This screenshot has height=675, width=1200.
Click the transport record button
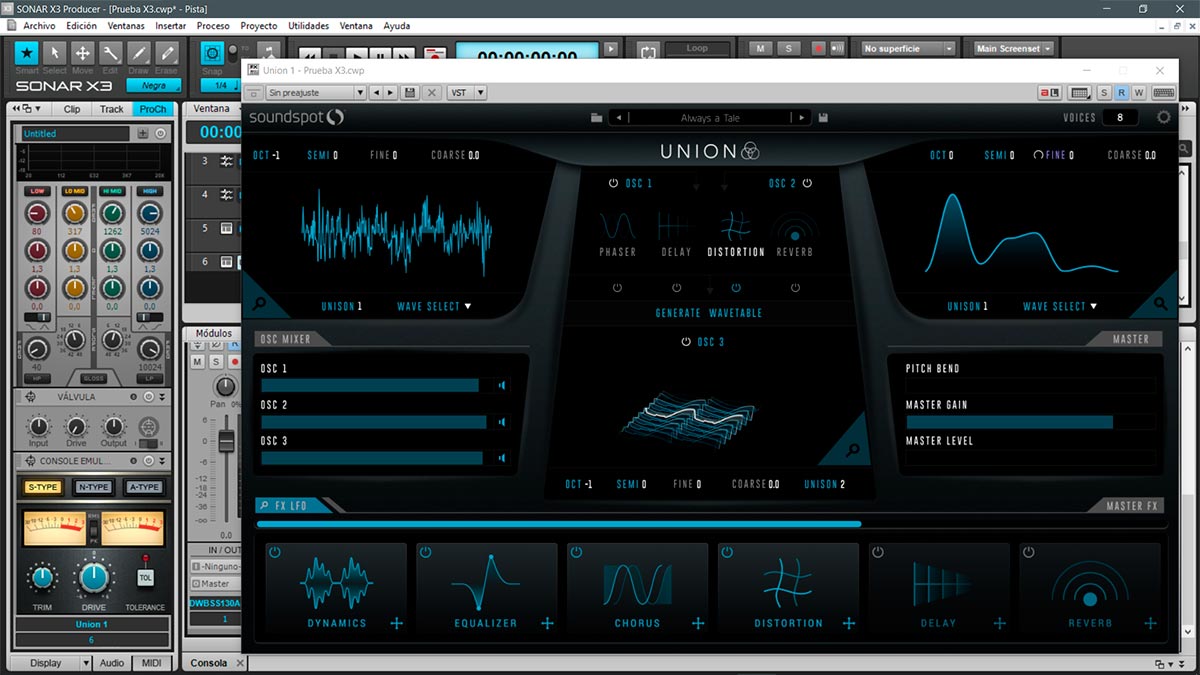click(433, 52)
